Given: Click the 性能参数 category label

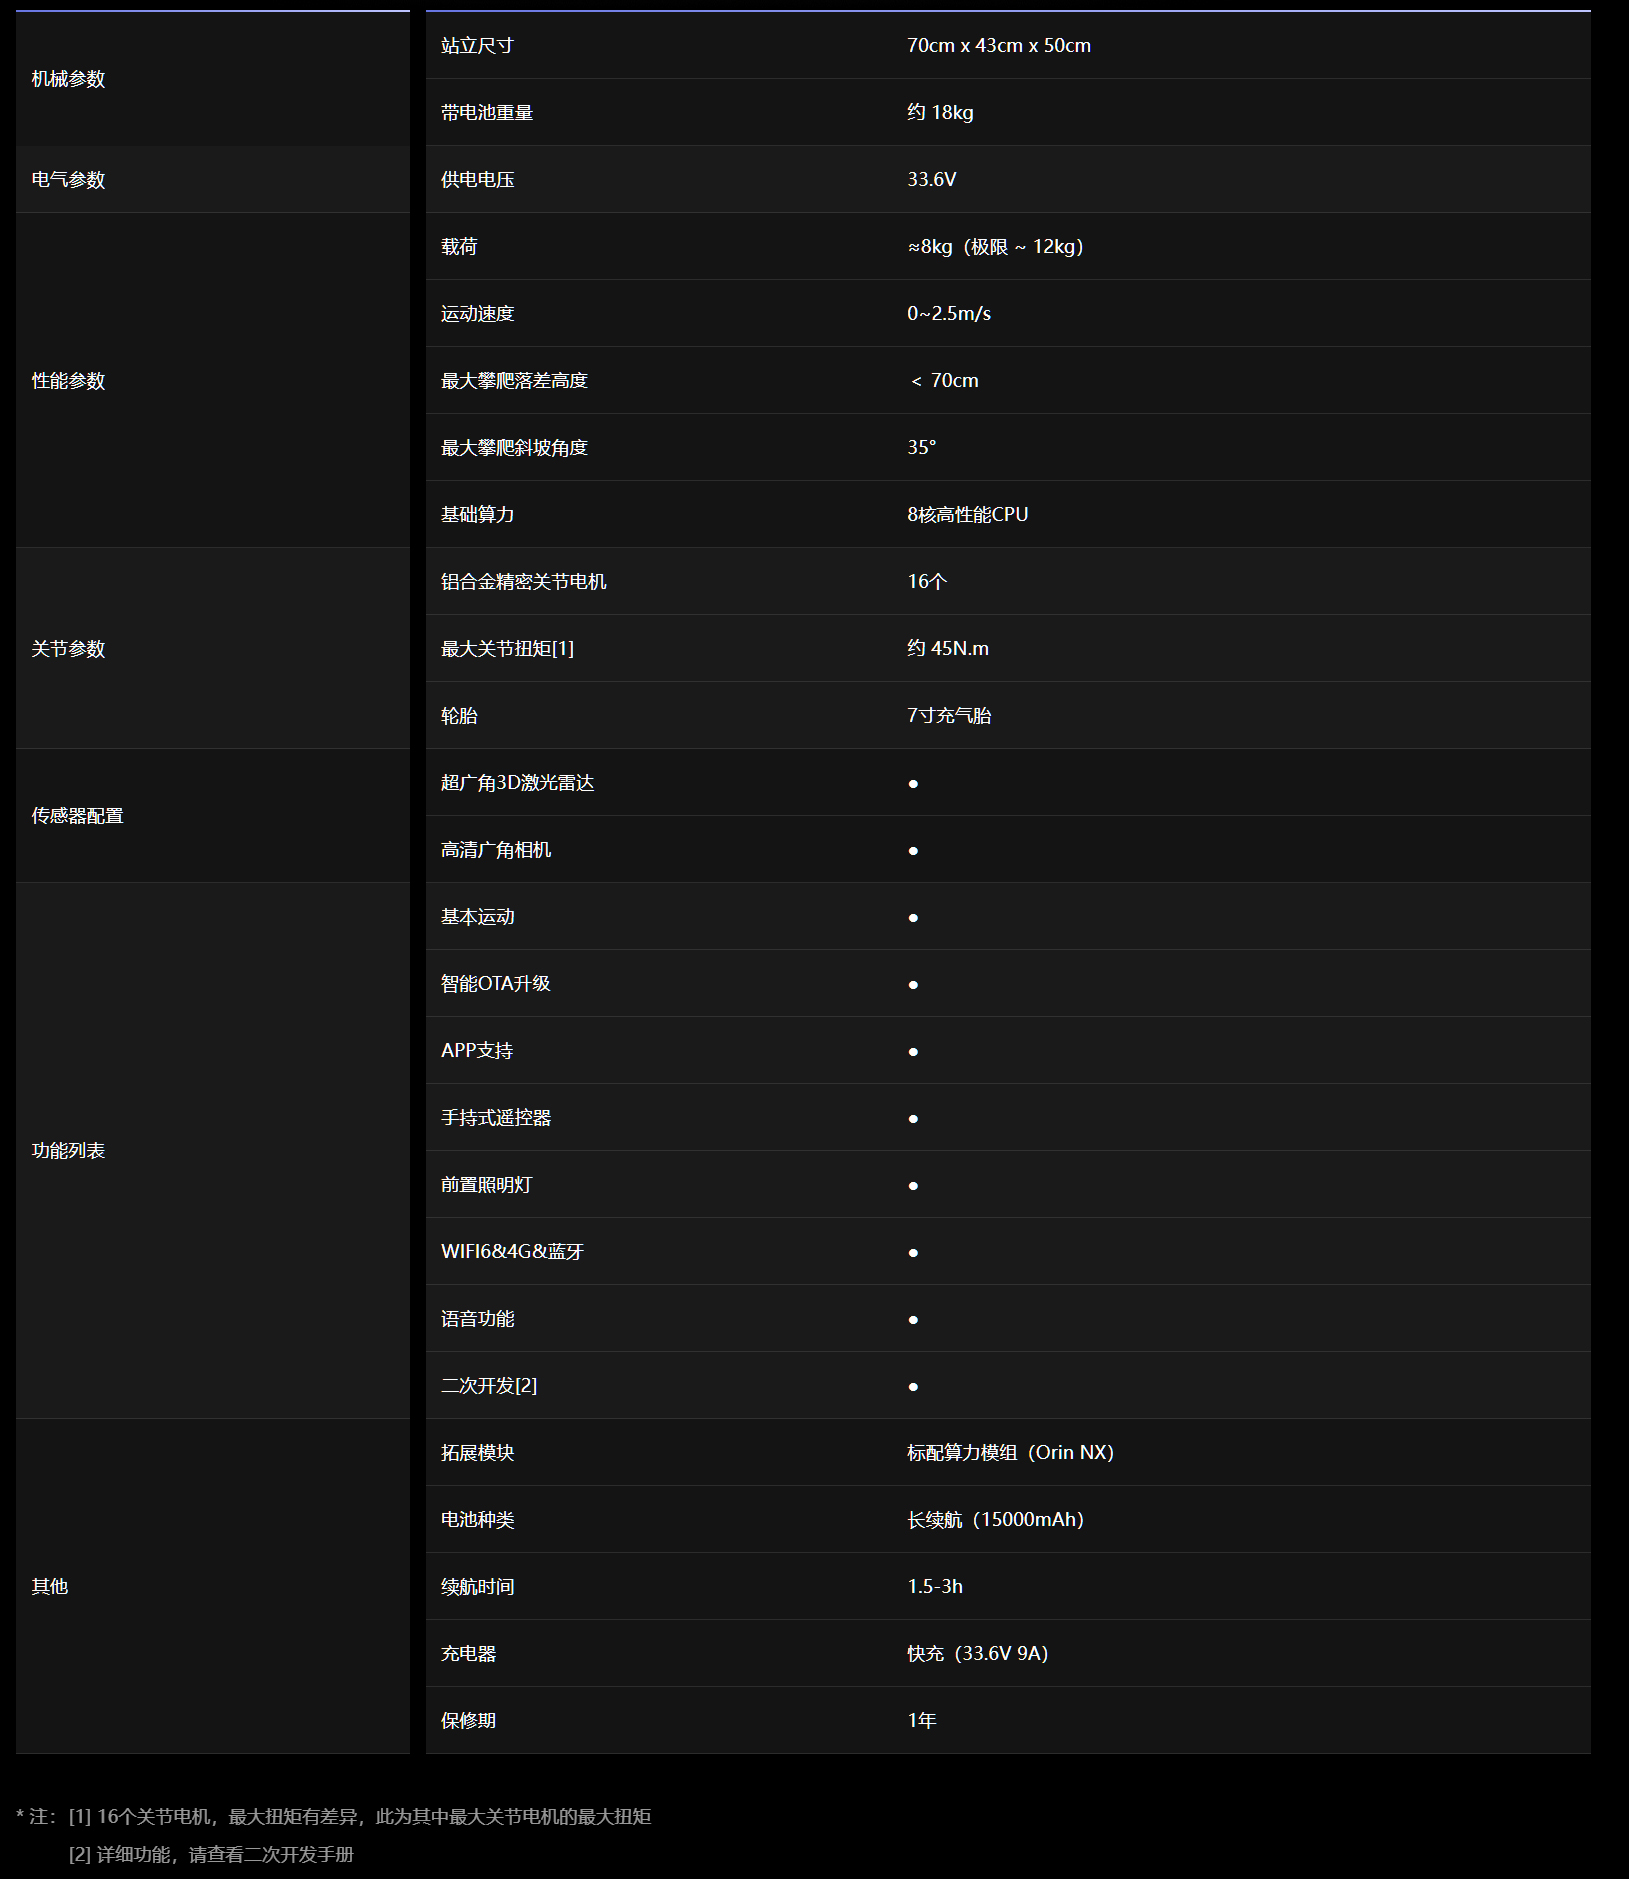Looking at the screenshot, I should tap(68, 381).
